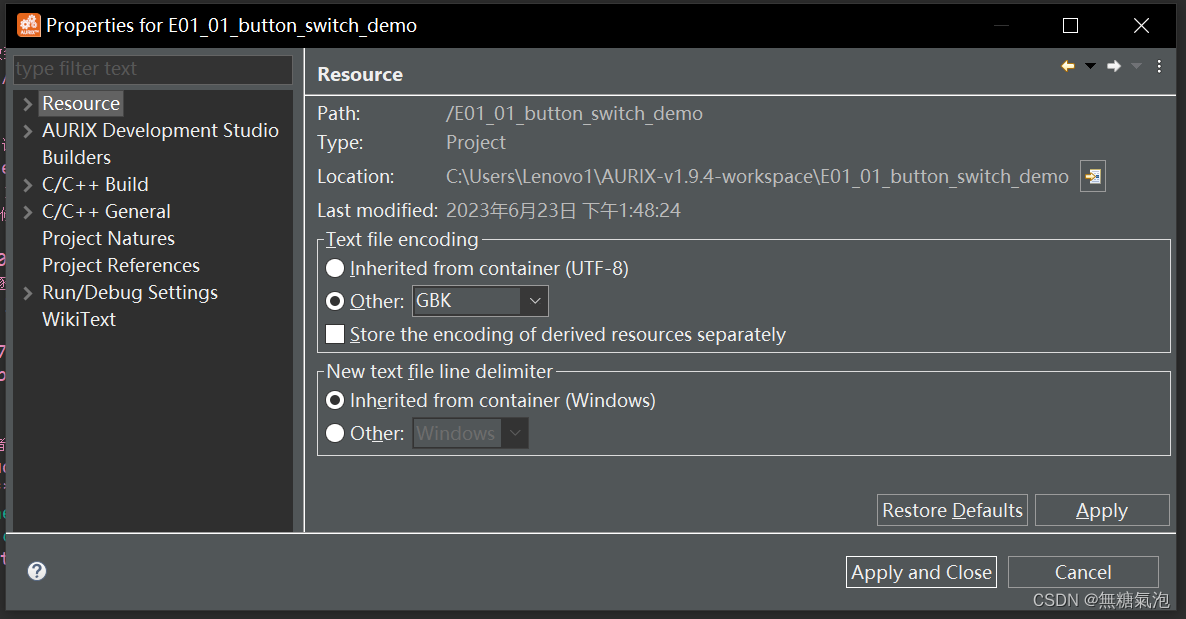The height and width of the screenshot is (619, 1186).
Task: Click the Path value /E01_01_button_switch_demo
Action: pos(574,114)
